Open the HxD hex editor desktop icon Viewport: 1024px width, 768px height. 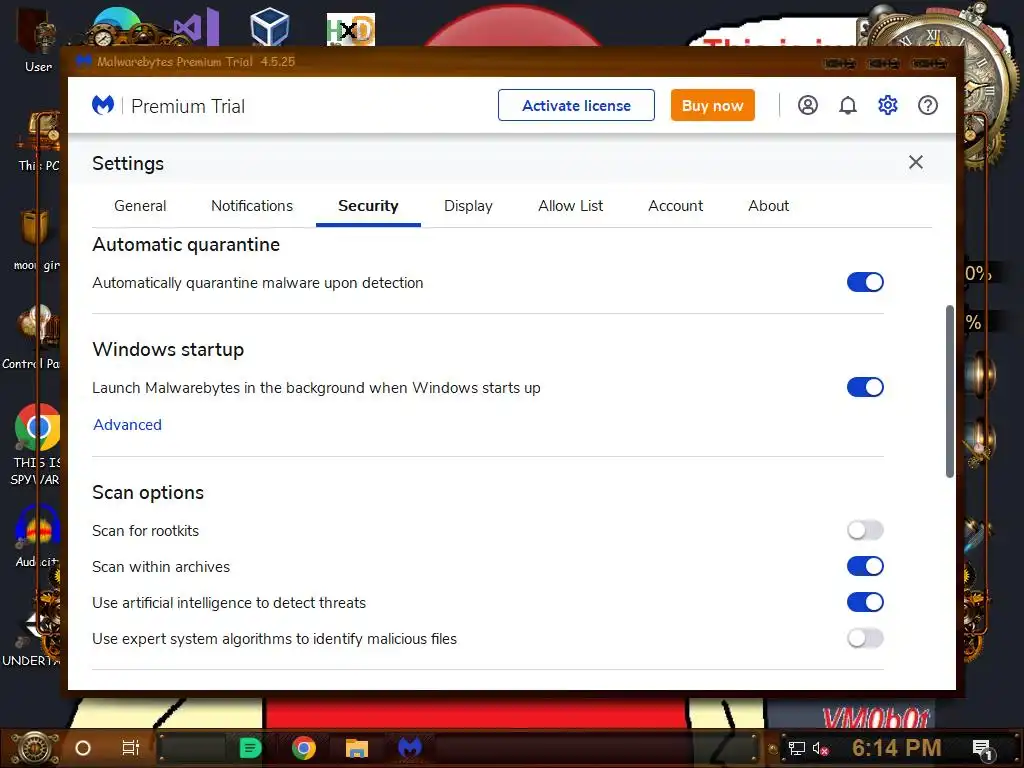click(x=351, y=29)
